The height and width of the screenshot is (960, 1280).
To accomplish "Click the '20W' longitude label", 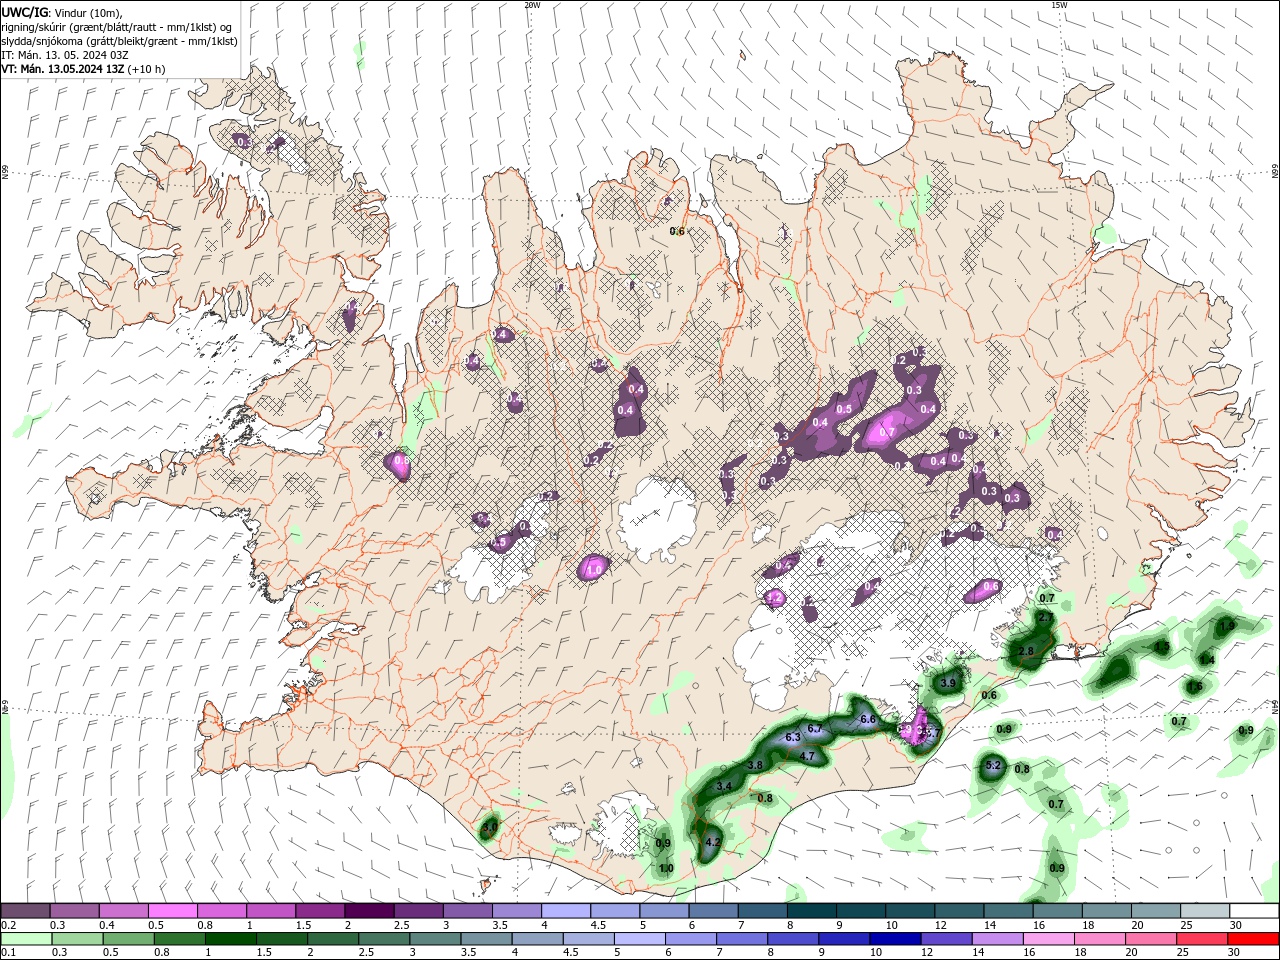I will [532, 5].
